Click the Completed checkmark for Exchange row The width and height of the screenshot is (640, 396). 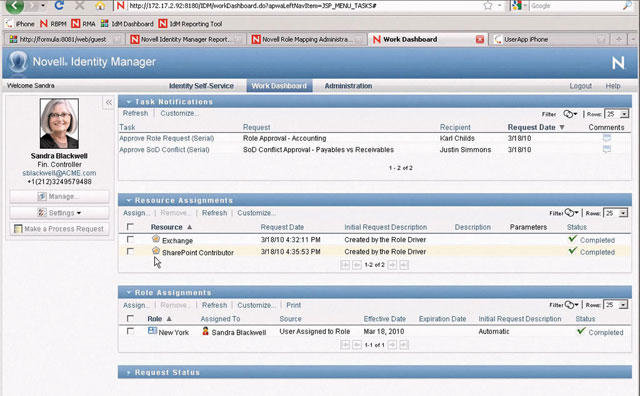pyautogui.click(x=573, y=238)
